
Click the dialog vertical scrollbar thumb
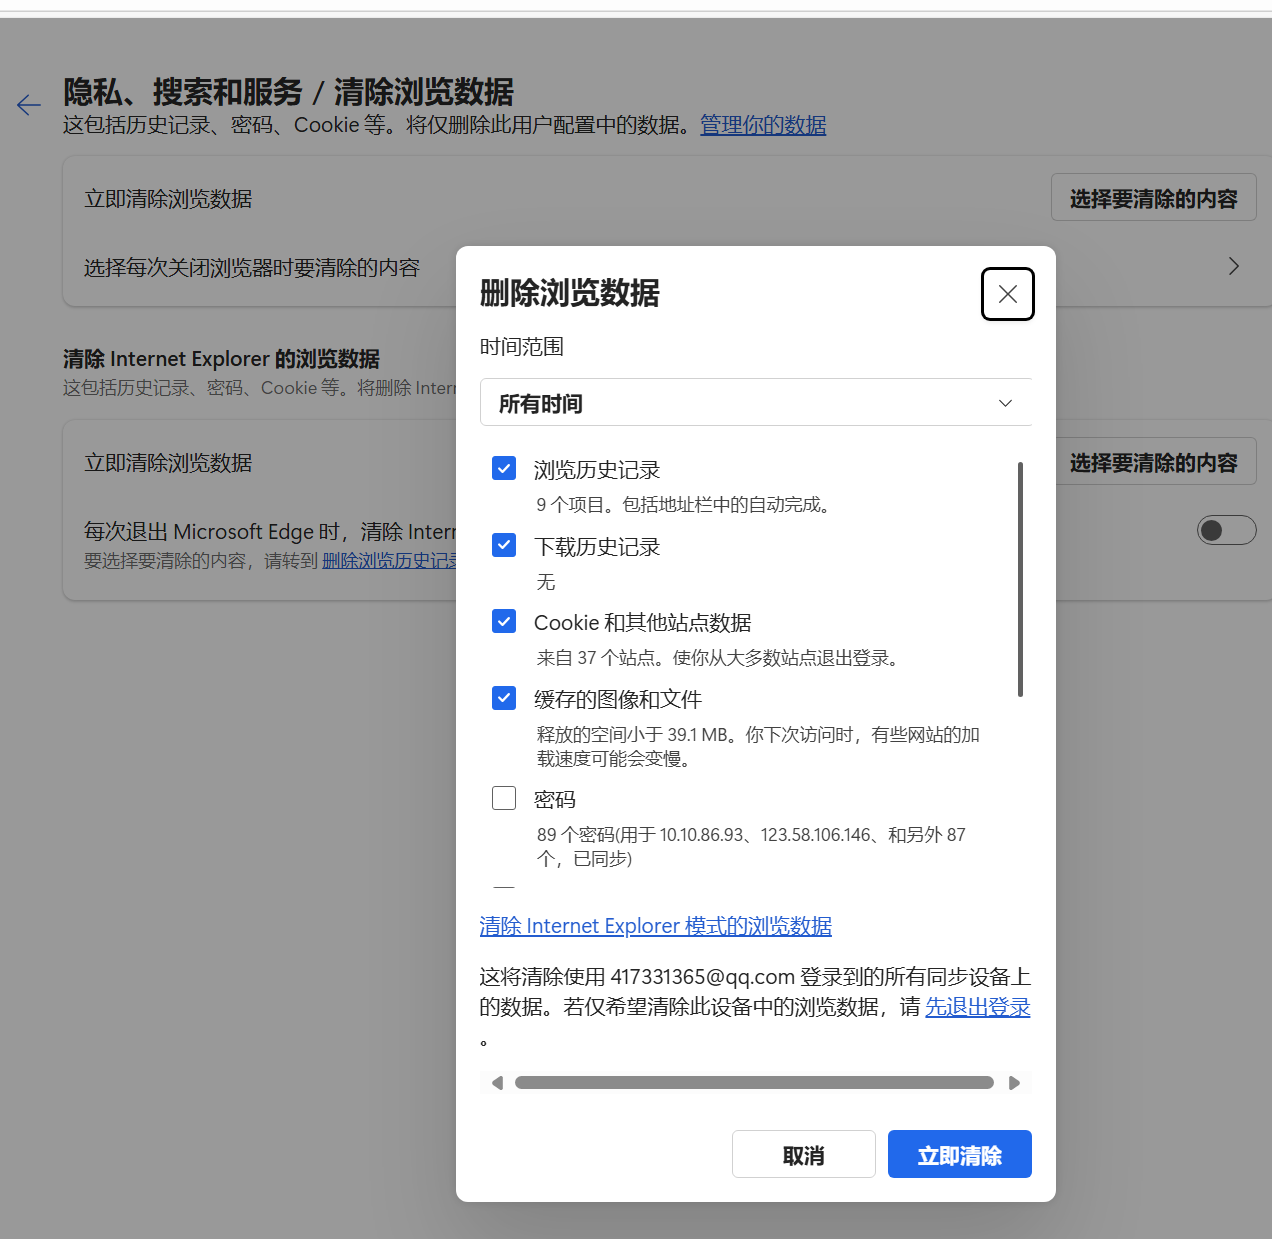tap(1020, 579)
